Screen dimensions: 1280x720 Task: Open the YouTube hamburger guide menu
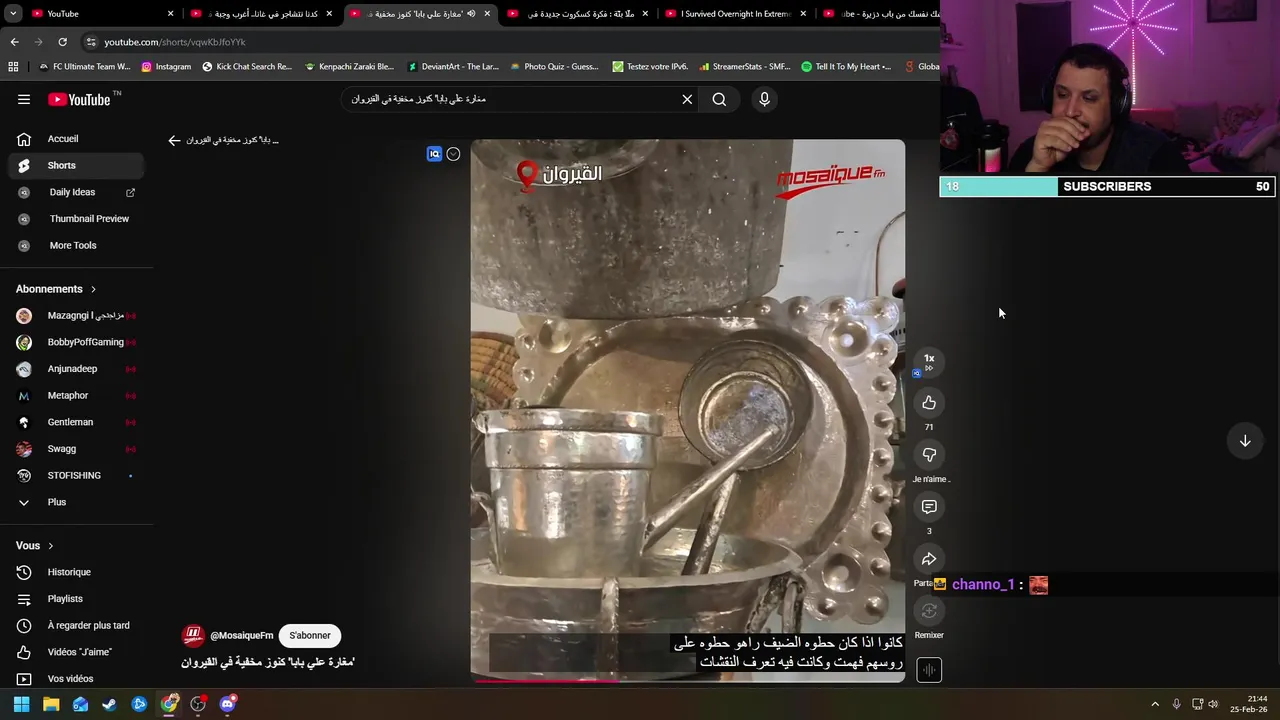[24, 99]
